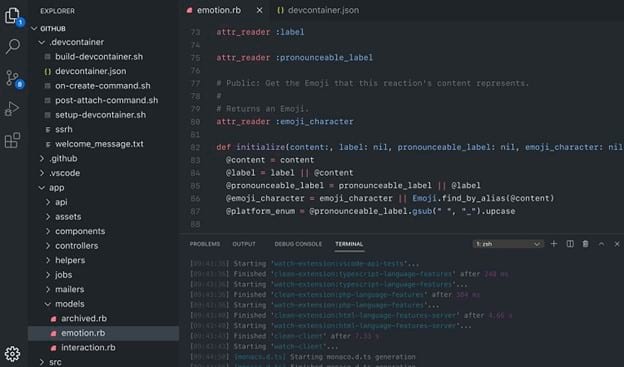
Task: Place cursor on 'def initialize' line
Action: (x=420, y=147)
